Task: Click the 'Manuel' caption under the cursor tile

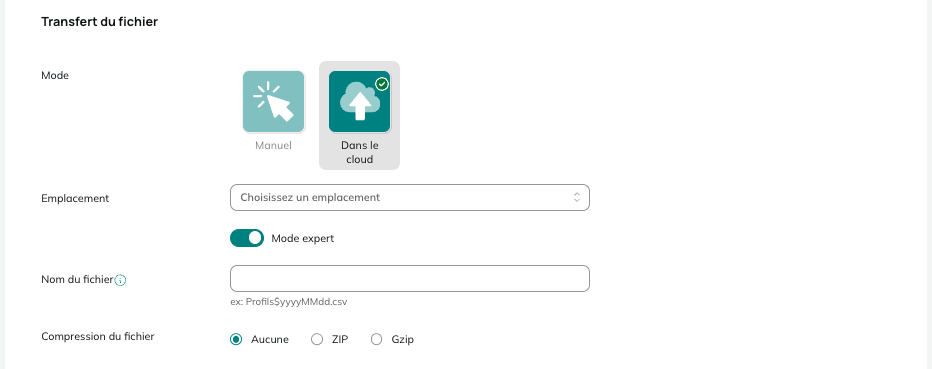Action: point(273,146)
